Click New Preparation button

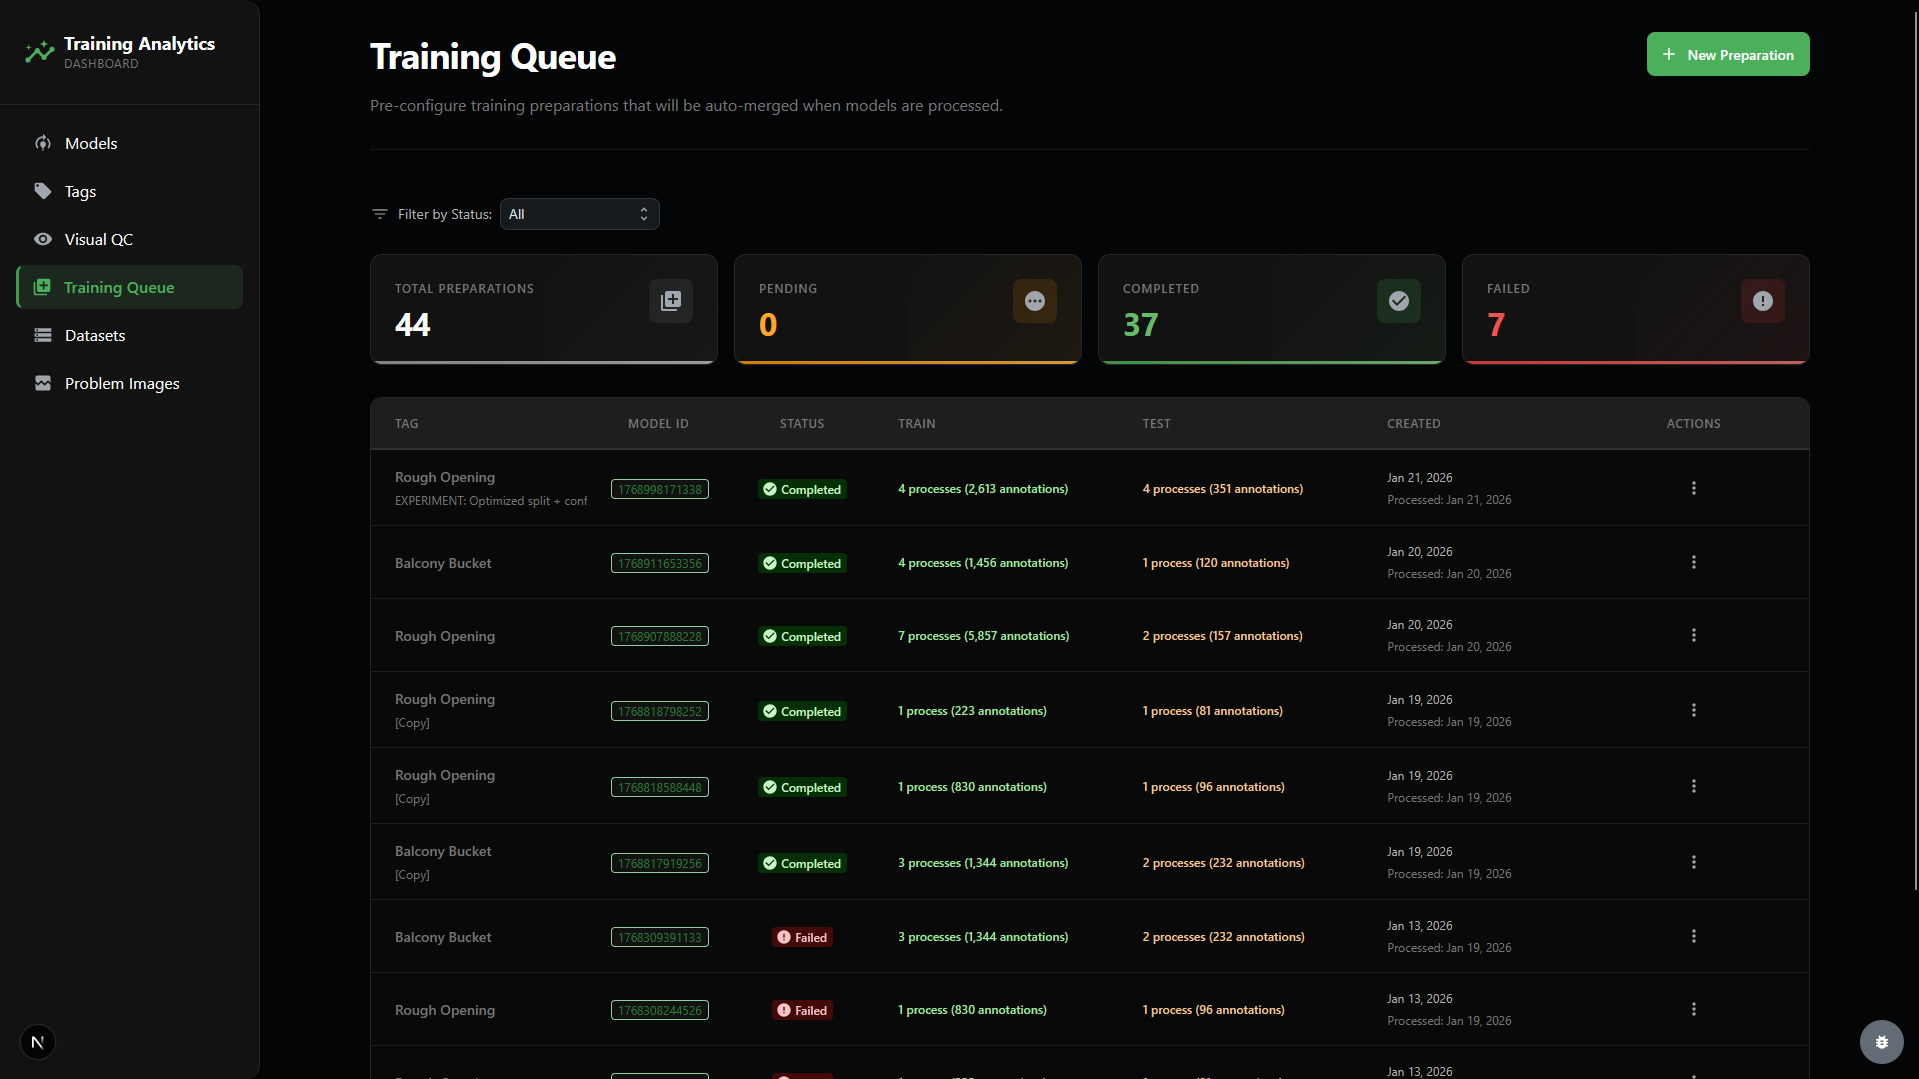pyautogui.click(x=1728, y=54)
